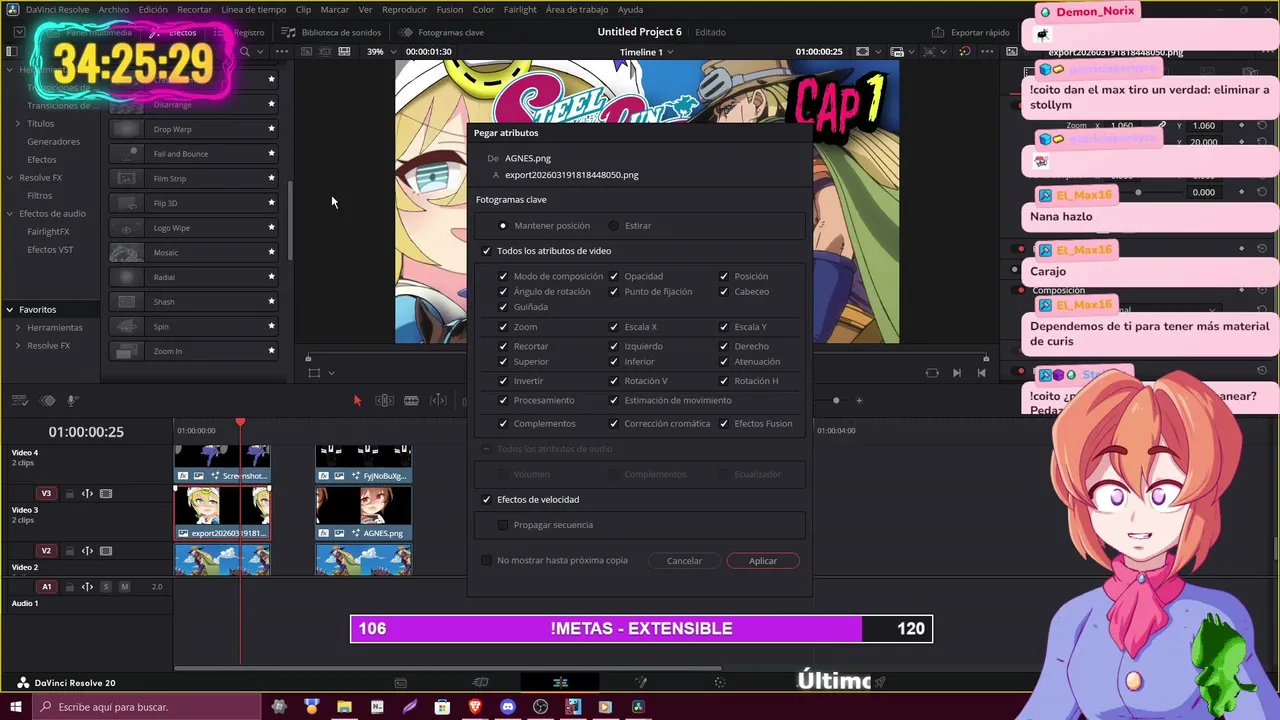Viewport: 1280px width, 720px height.
Task: Lock the A1 audio track
Action: click(x=69, y=587)
